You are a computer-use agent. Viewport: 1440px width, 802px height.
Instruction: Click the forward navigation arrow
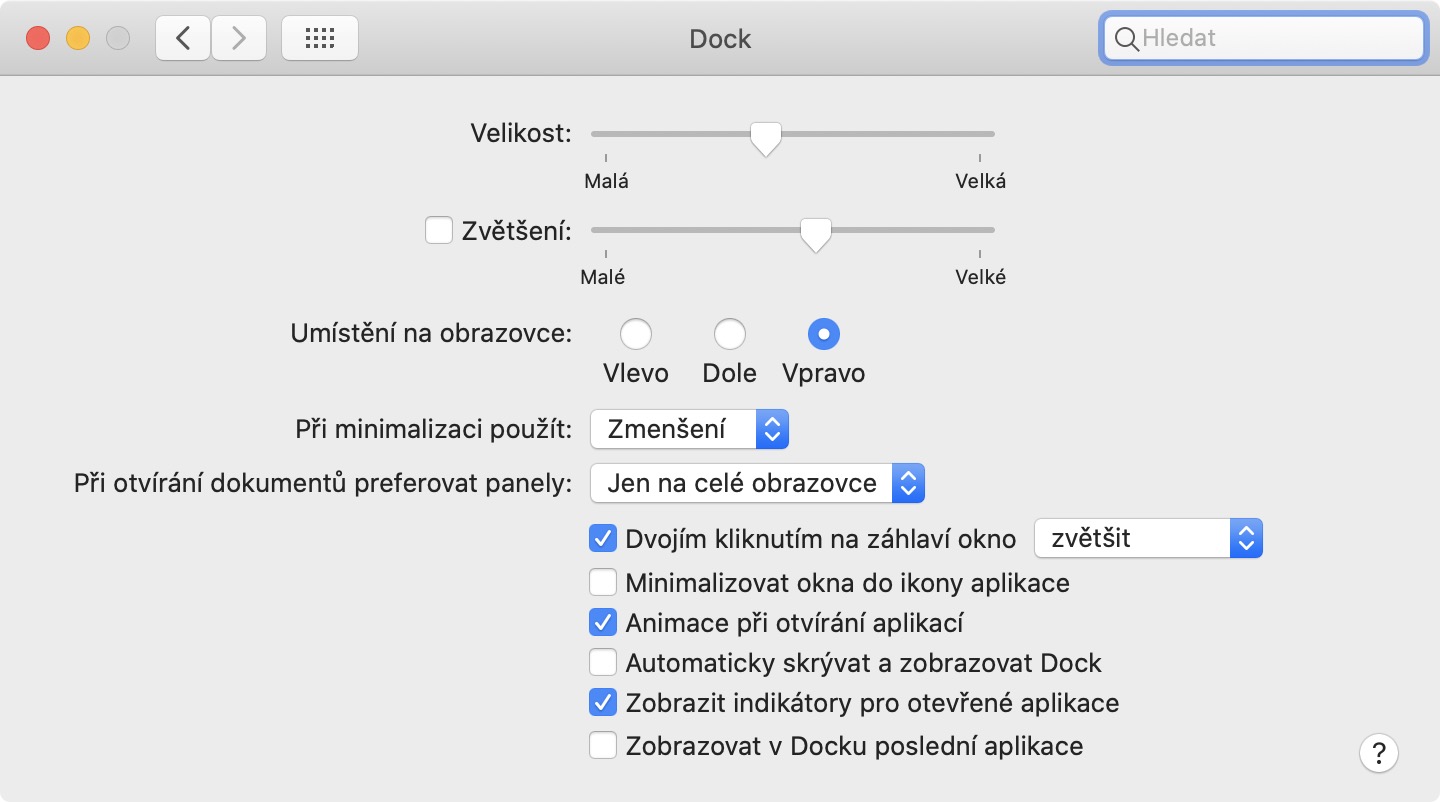click(238, 39)
